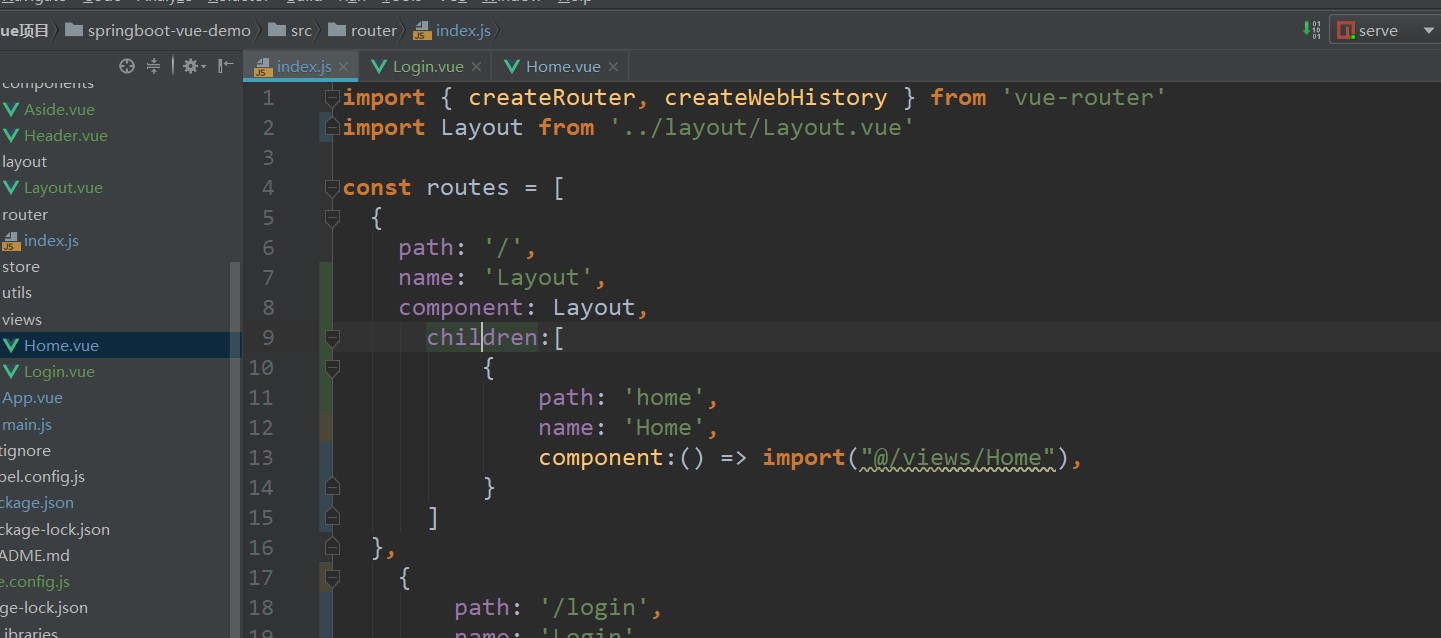Viewport: 1441px width, 638px height.
Task: Select vue.config.js in project tree
Action: click(x=35, y=581)
